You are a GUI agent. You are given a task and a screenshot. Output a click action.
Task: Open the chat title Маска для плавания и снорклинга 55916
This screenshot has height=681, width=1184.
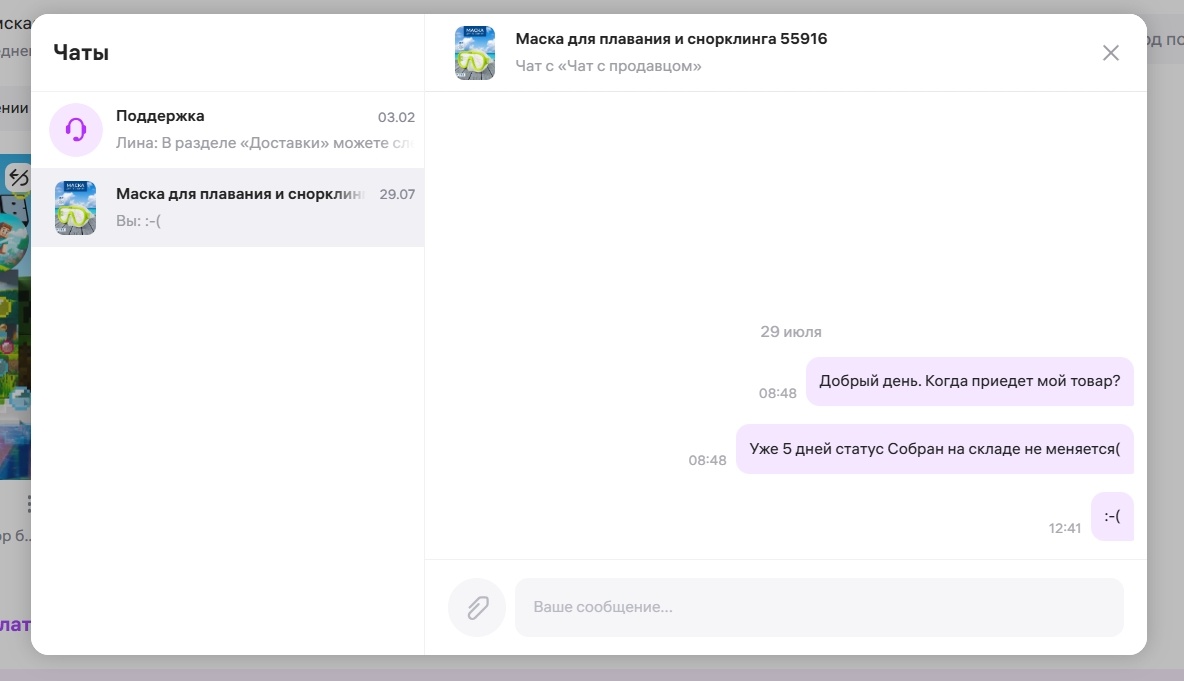(670, 38)
